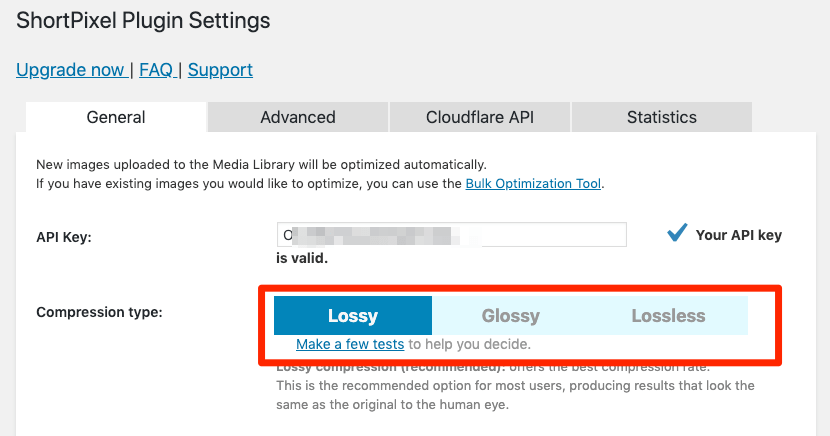This screenshot has height=436, width=830.
Task: Open the FAQ link
Action: (156, 70)
